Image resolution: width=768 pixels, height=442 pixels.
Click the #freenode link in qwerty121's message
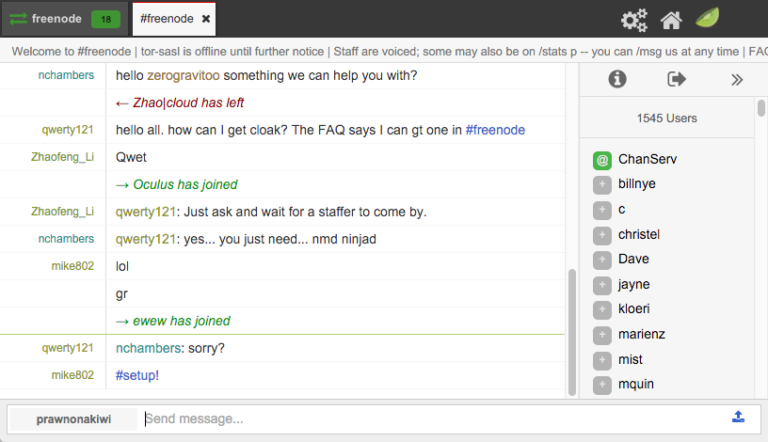click(495, 130)
